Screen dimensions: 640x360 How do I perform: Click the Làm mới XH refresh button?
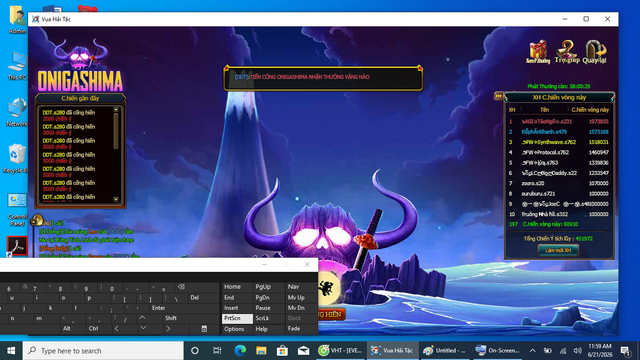click(x=558, y=250)
